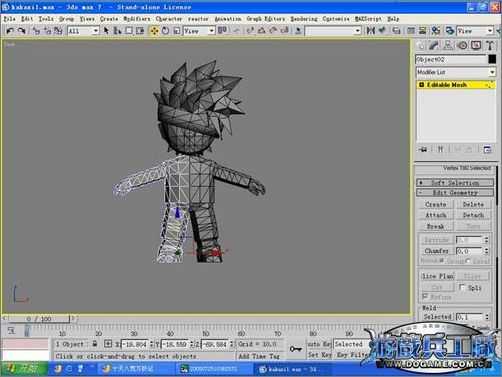Click the X coordinate input field
Viewport: 502px width, 377px height.
click(x=135, y=344)
